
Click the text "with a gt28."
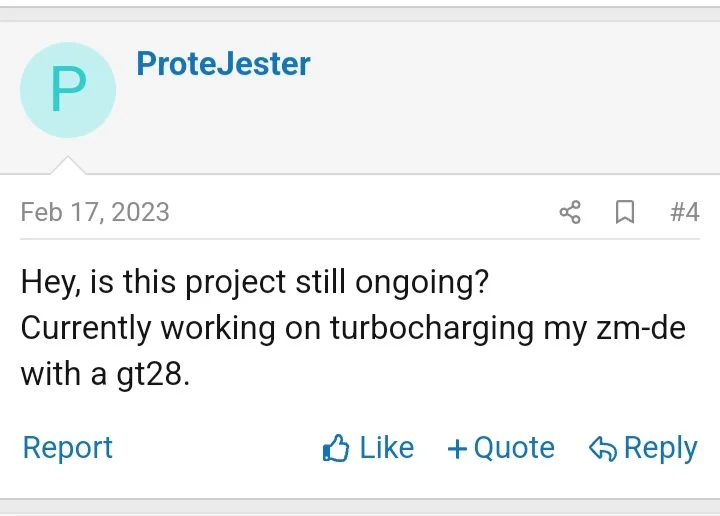[105, 374]
